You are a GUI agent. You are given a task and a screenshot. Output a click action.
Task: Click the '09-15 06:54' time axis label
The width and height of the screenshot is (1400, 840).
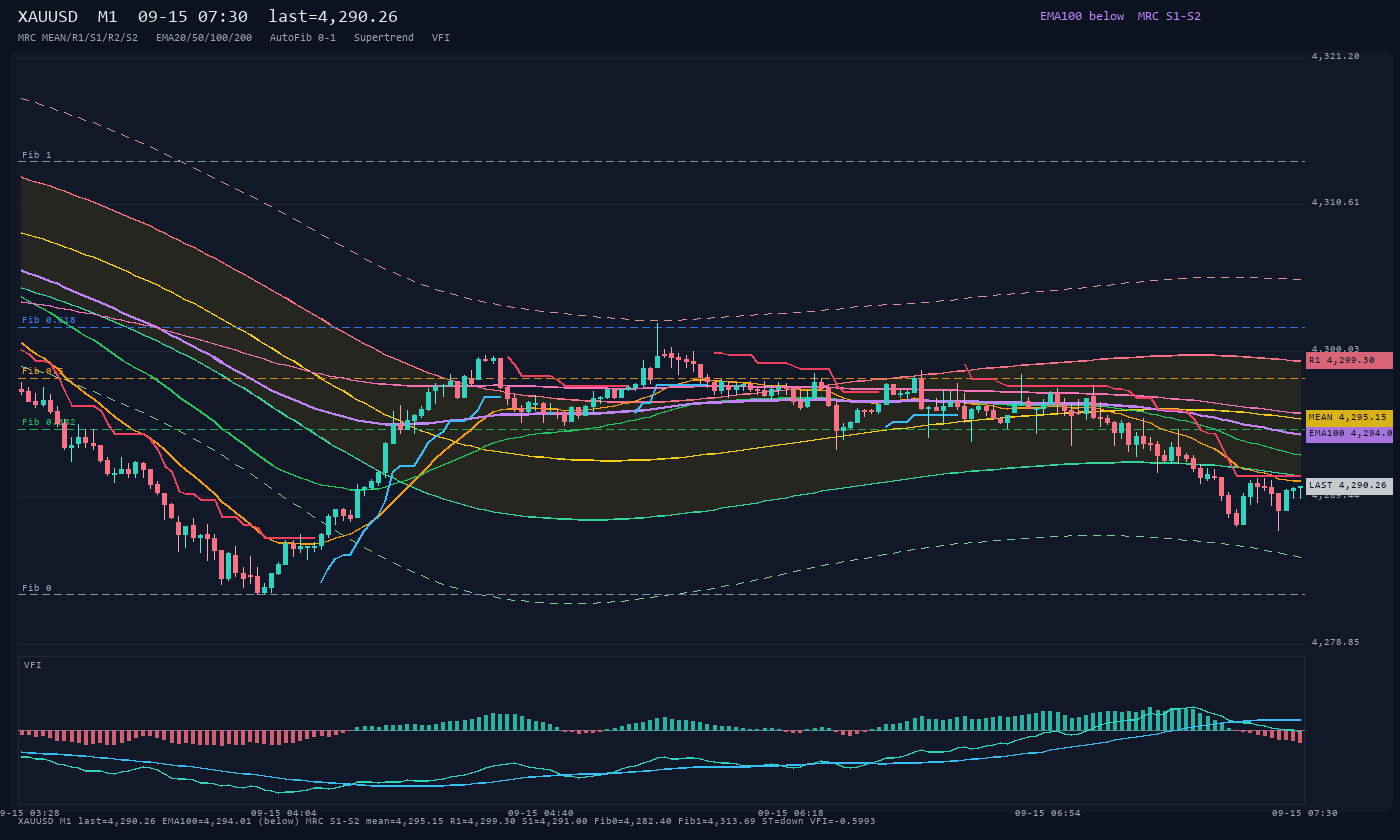pyautogui.click(x=1048, y=813)
